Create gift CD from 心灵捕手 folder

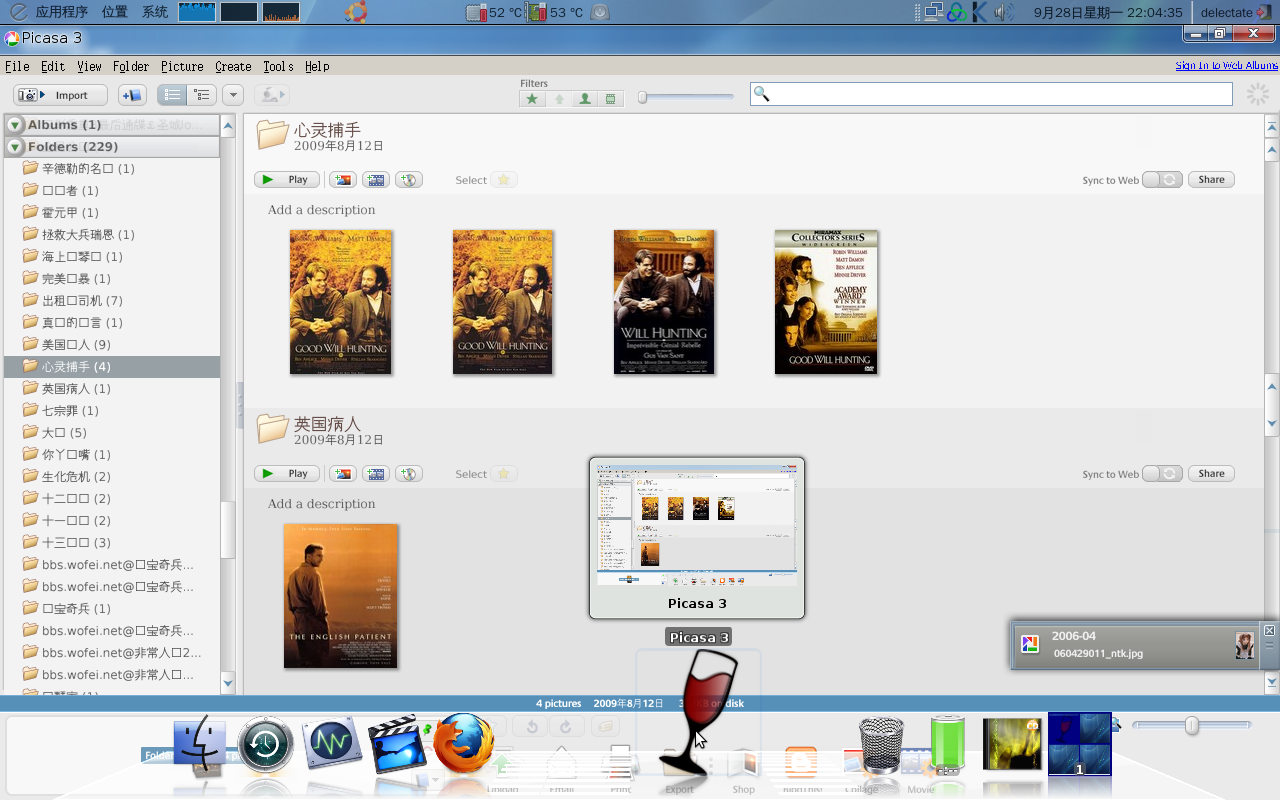pos(409,180)
